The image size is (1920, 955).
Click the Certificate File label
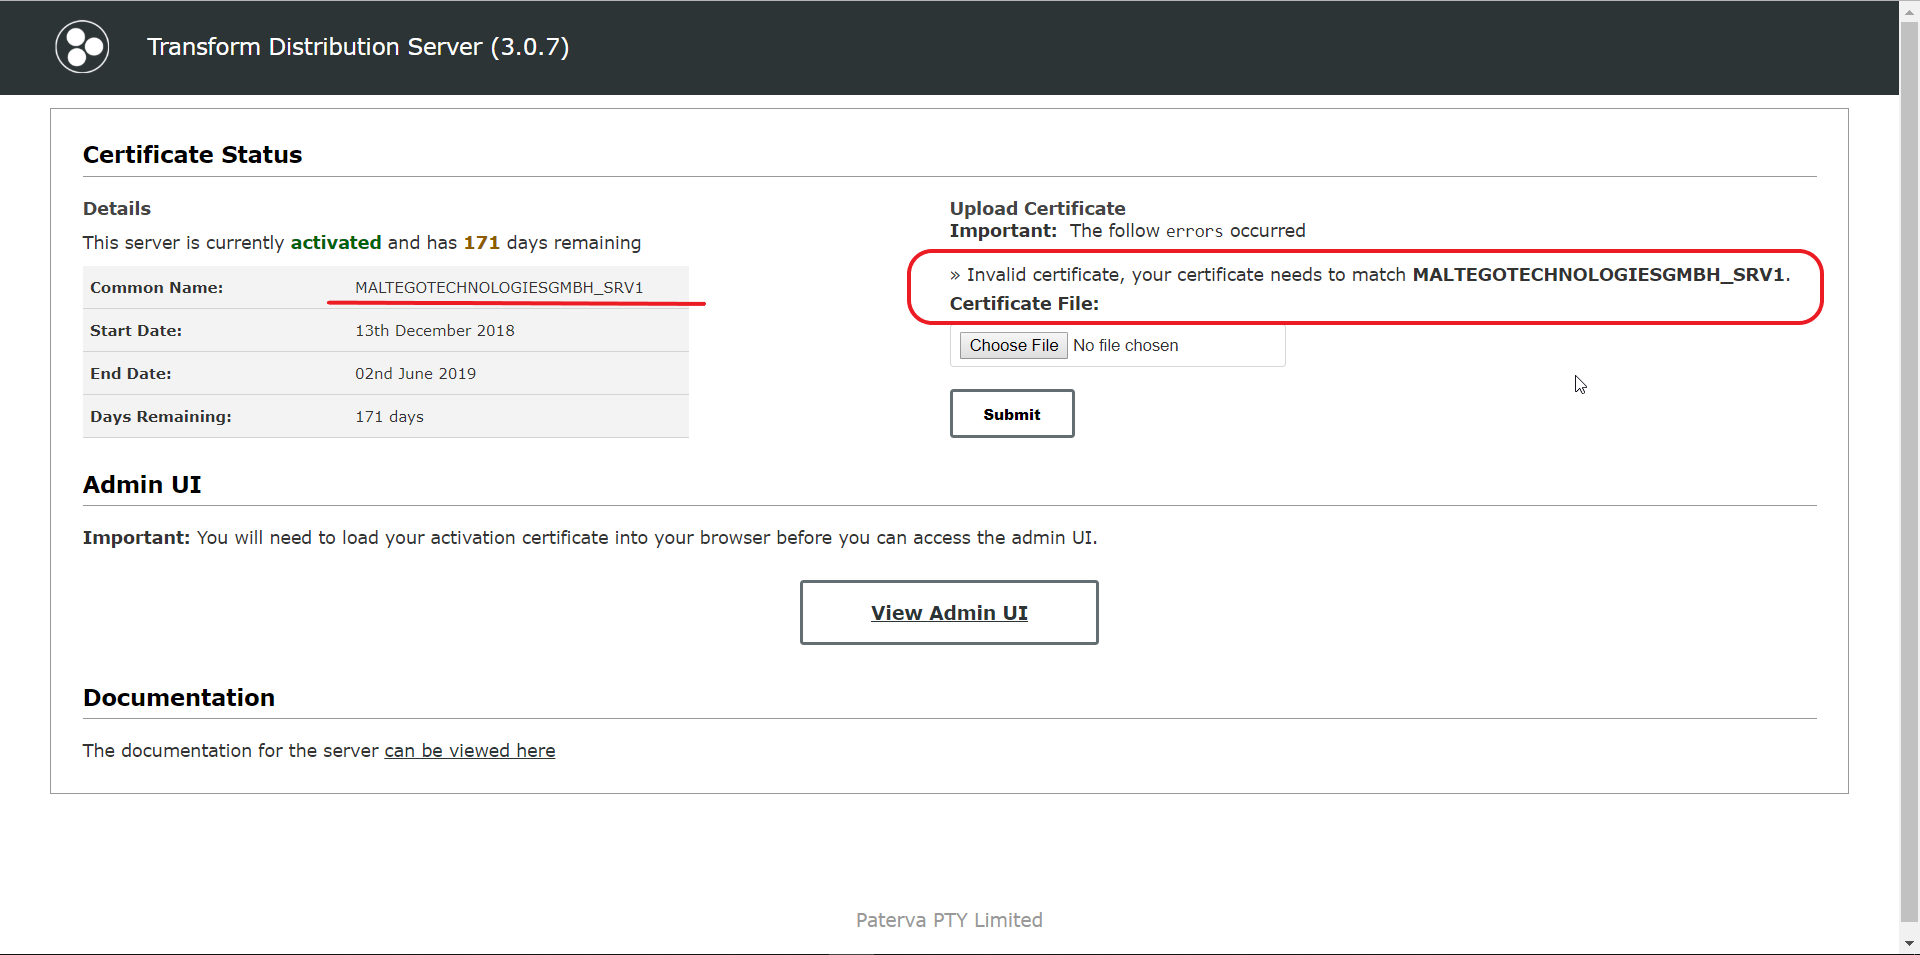point(1024,304)
